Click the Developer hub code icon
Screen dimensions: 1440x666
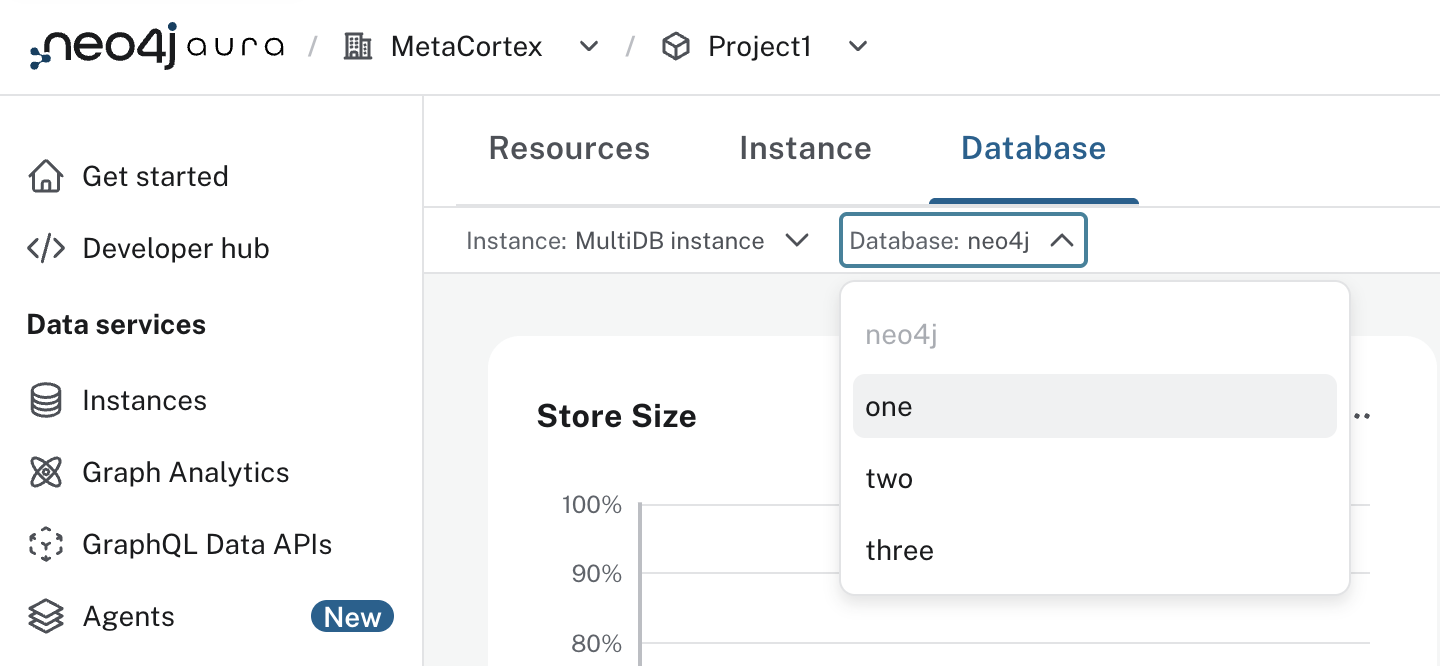pos(46,248)
